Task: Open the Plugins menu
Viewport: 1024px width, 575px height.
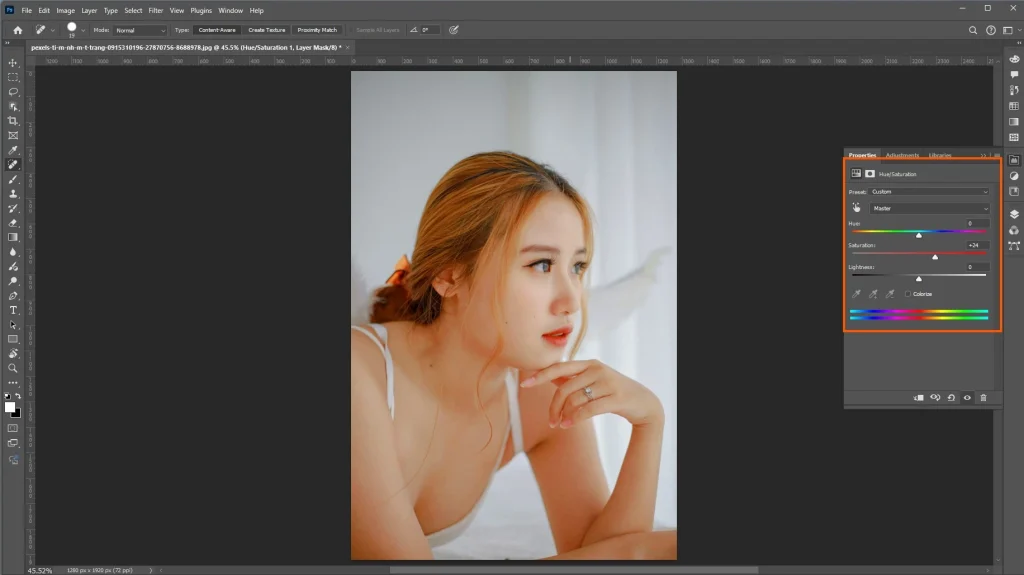Action: point(201,10)
